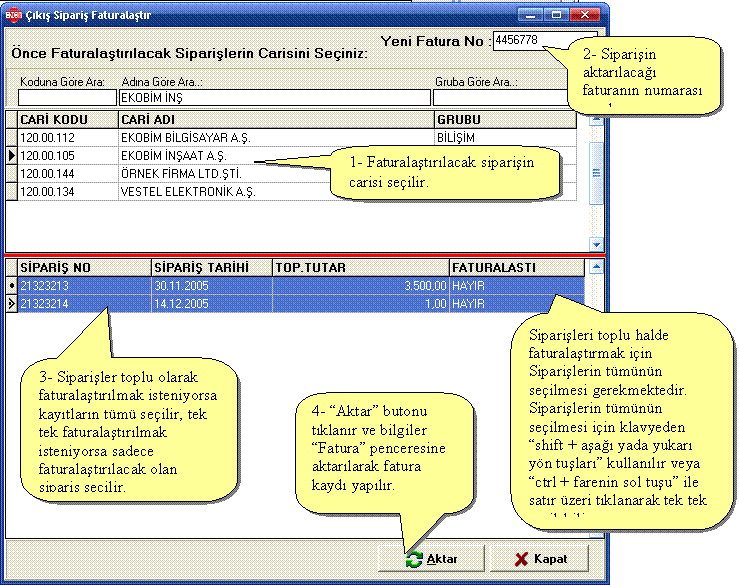
Task: Click the application icon in title bar
Action: [14, 15]
